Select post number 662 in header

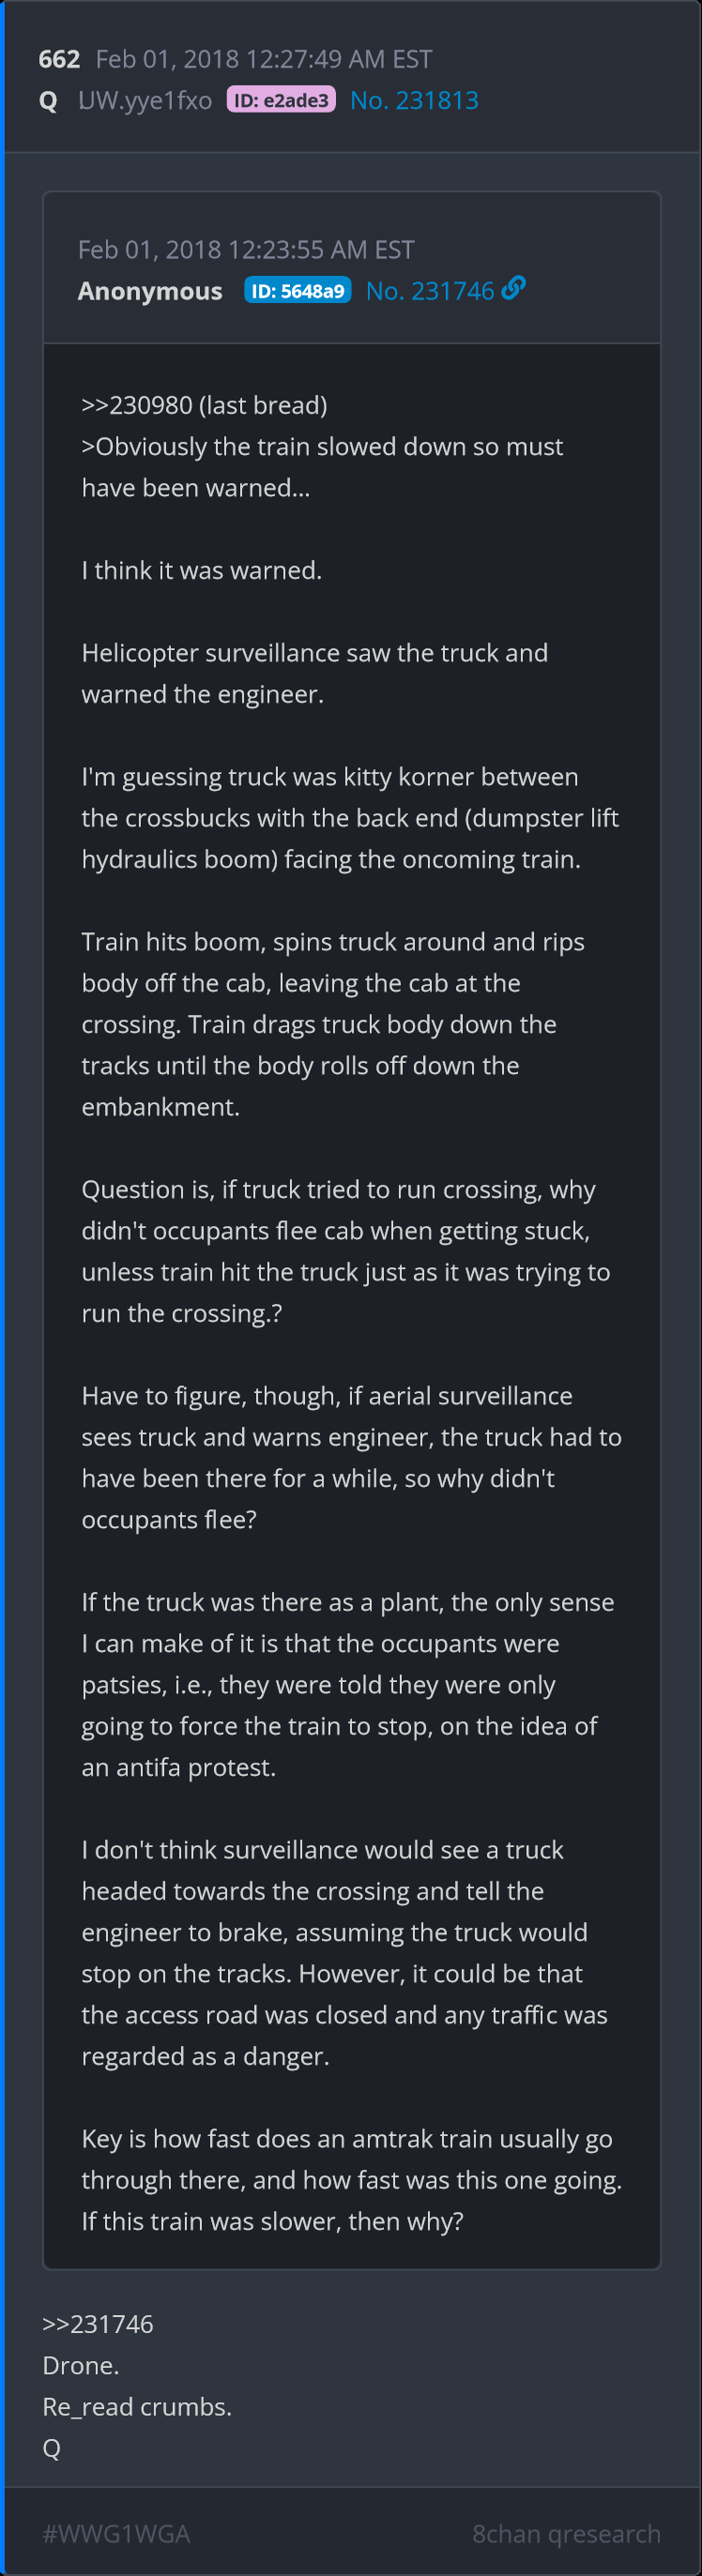[59, 60]
